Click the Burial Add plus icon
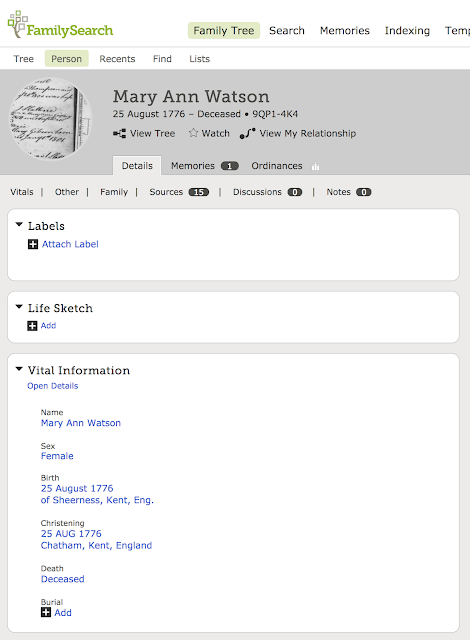Image resolution: width=470 pixels, height=640 pixels. (x=46, y=612)
